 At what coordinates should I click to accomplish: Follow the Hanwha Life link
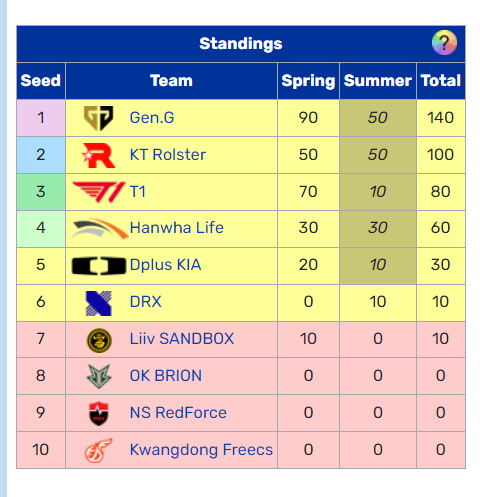(177, 228)
